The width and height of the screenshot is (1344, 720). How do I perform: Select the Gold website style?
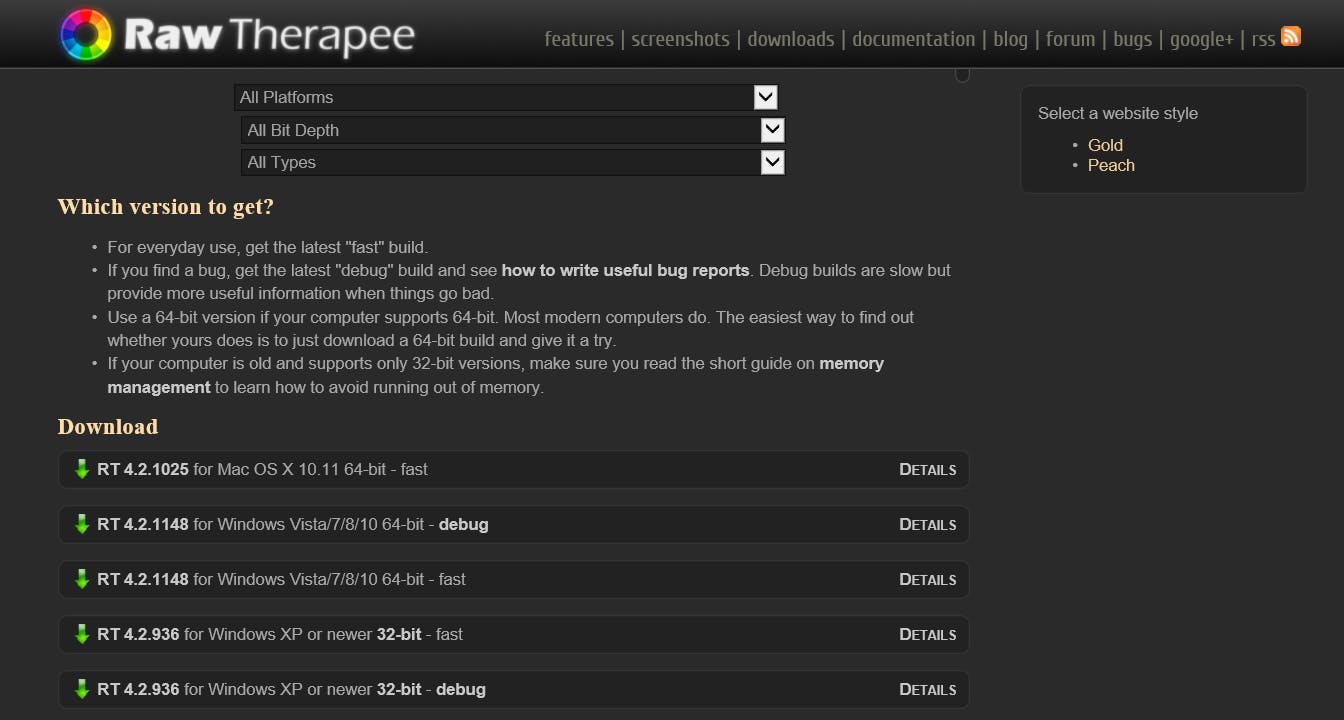coord(1105,145)
